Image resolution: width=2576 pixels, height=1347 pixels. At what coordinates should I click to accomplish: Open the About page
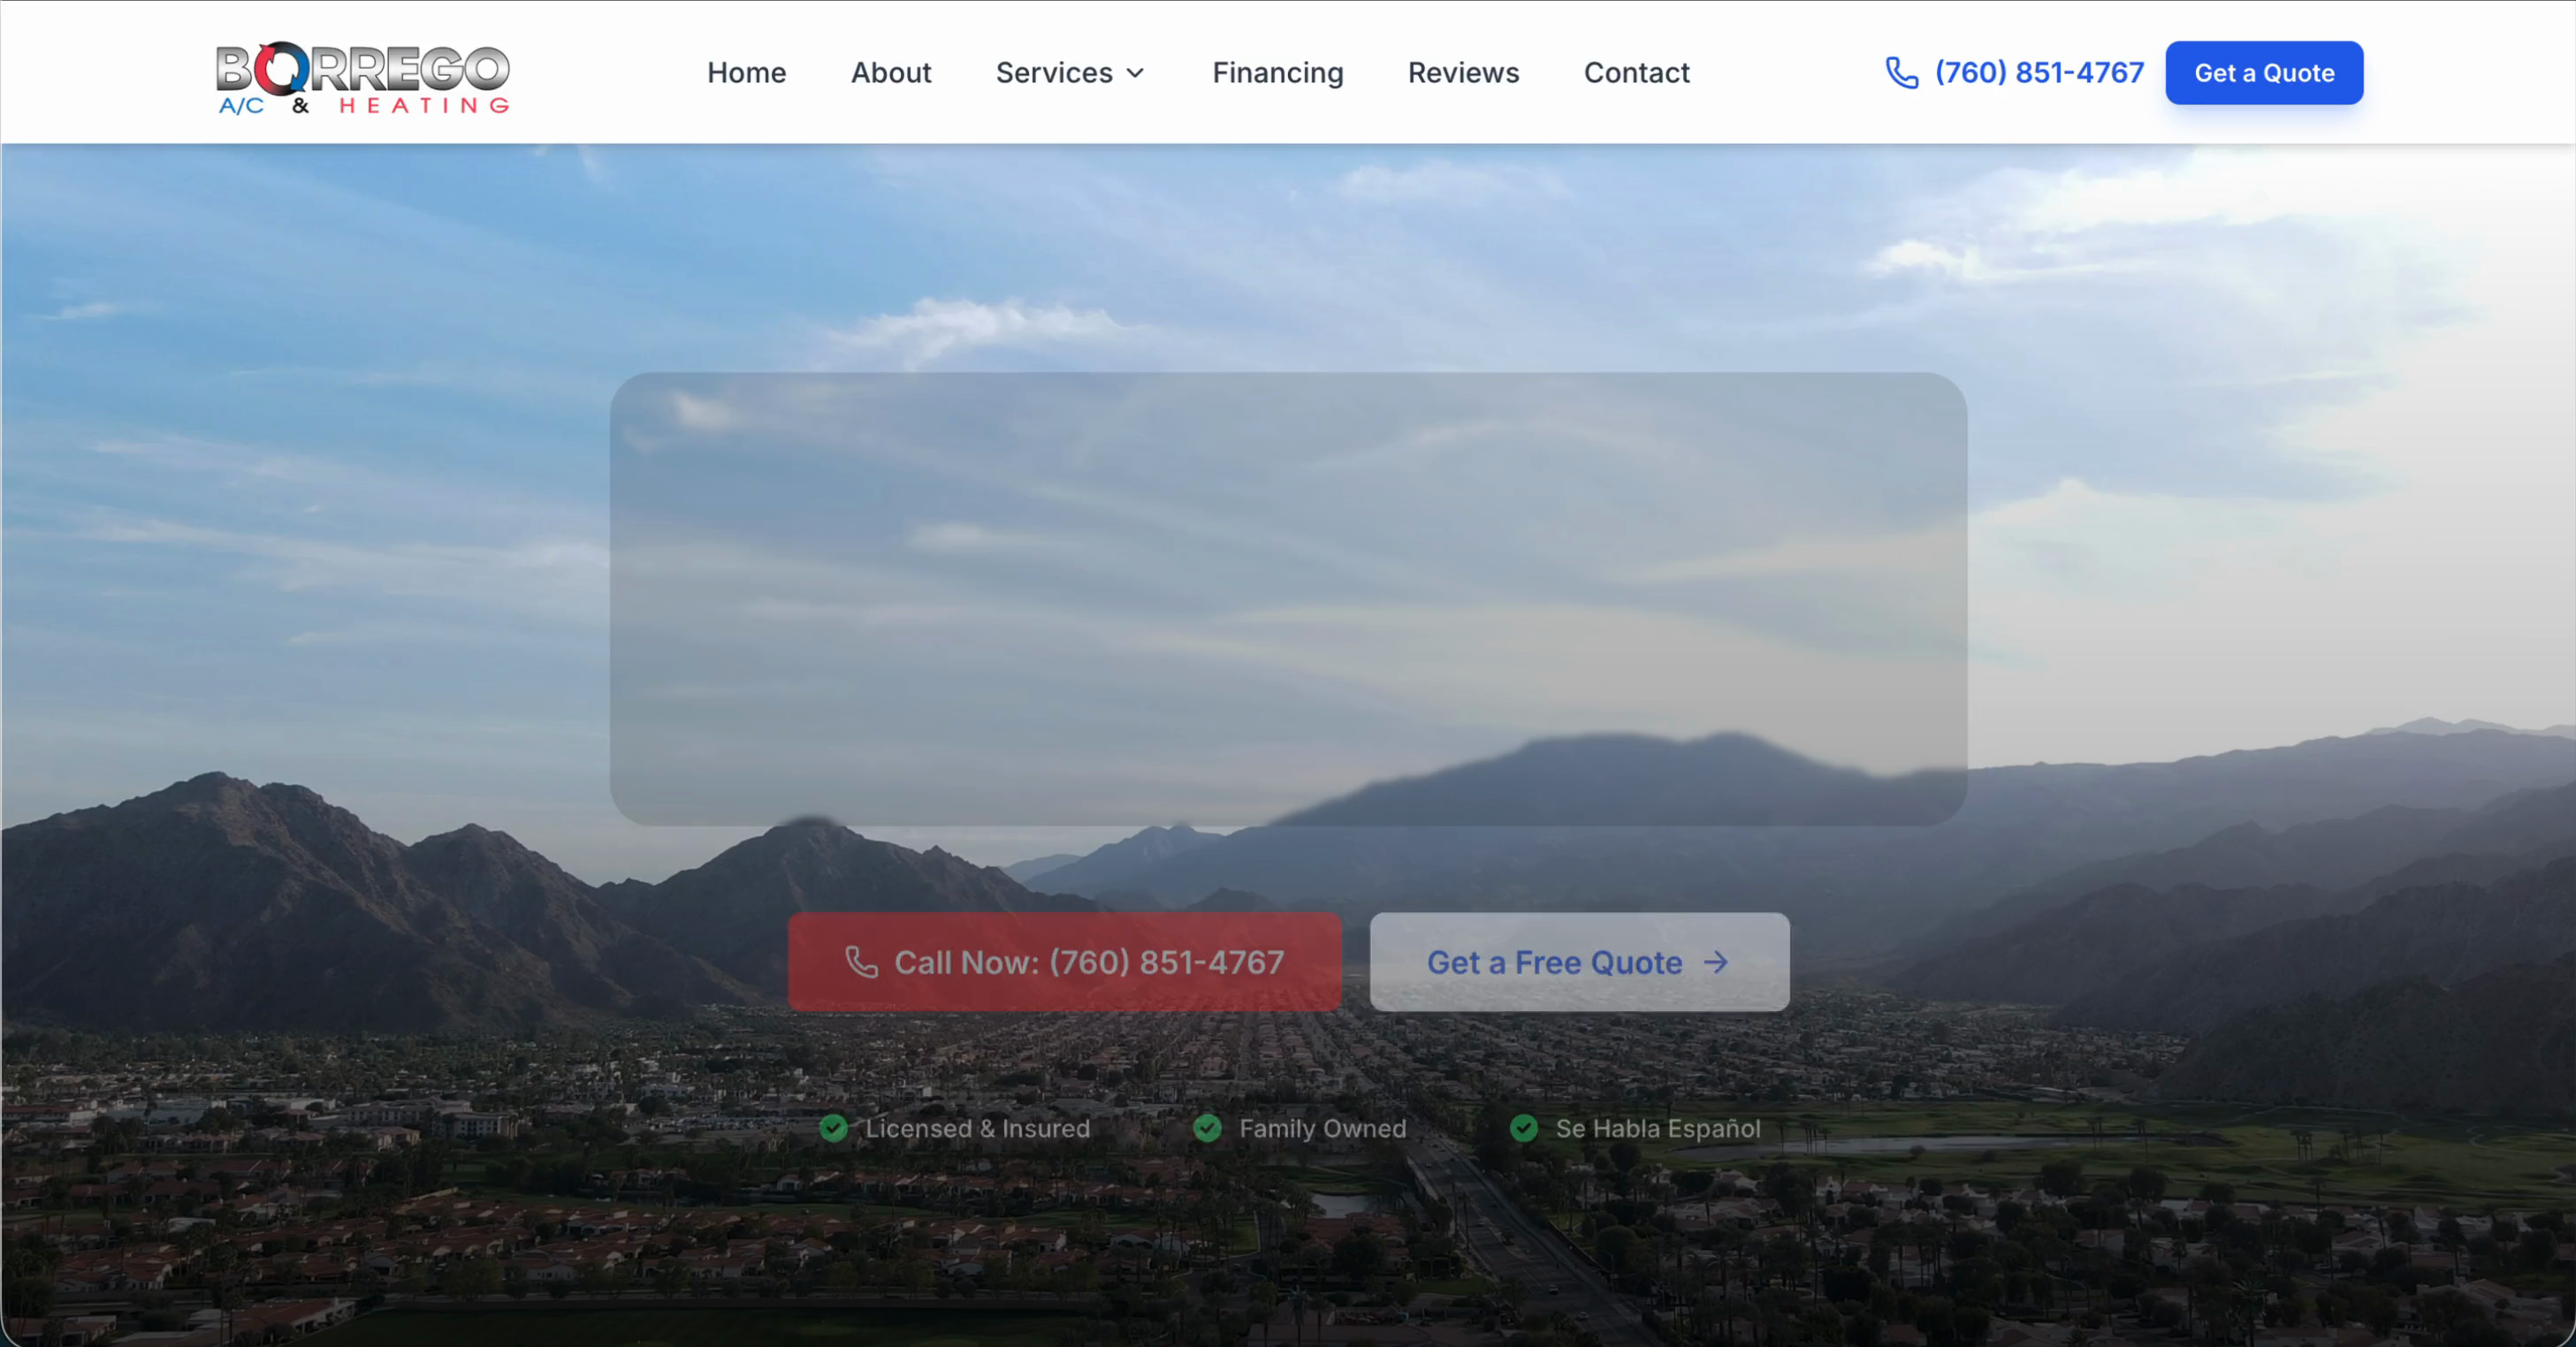[x=890, y=72]
